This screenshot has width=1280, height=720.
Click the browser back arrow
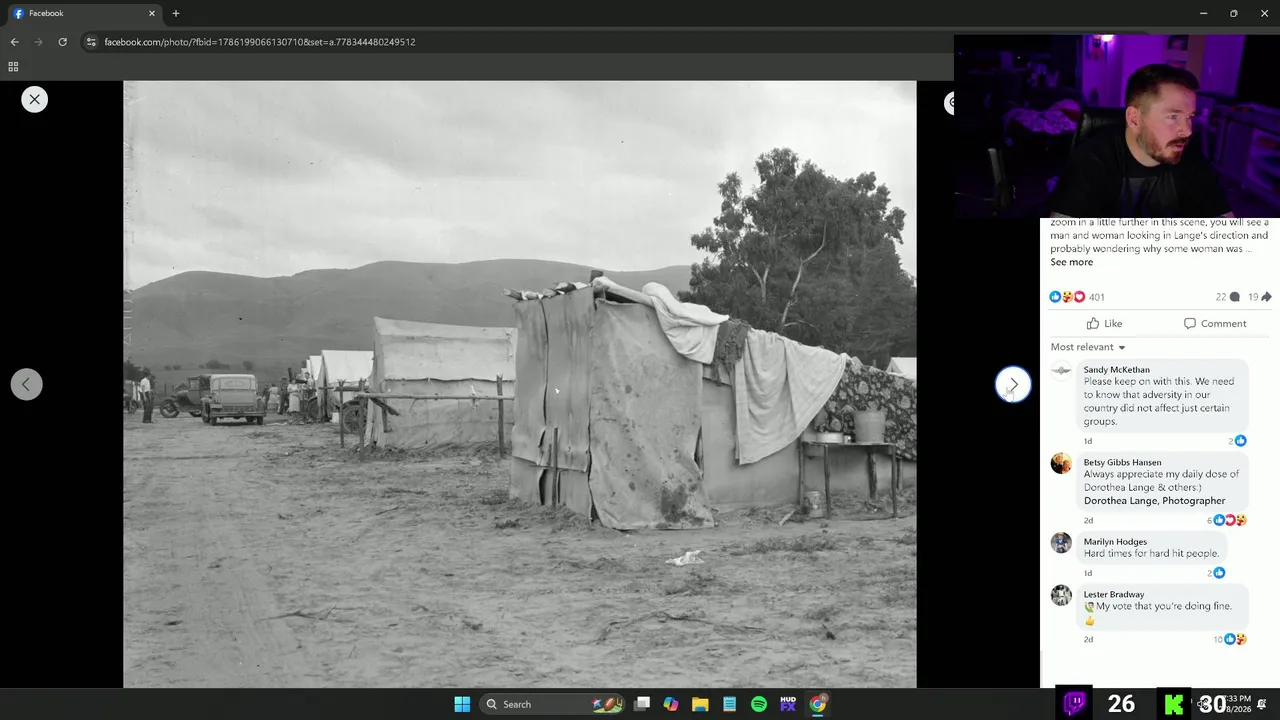pos(14,42)
